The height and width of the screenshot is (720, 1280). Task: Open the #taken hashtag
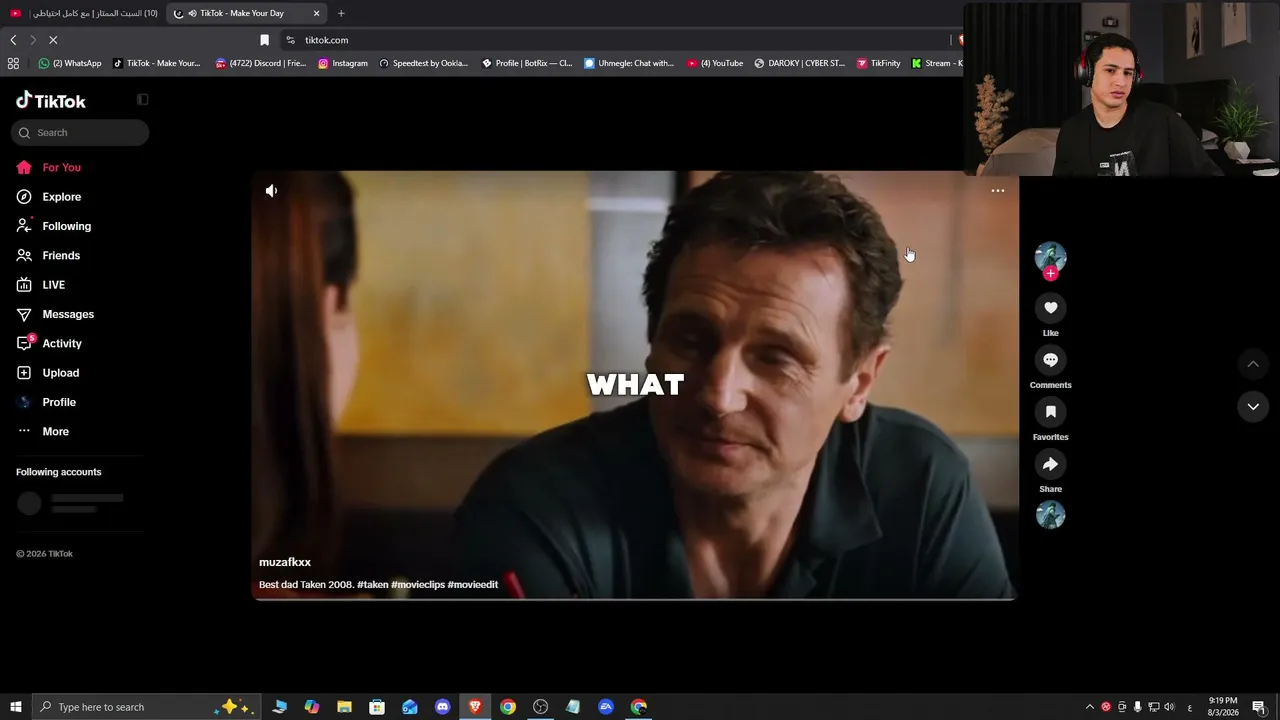tap(373, 585)
